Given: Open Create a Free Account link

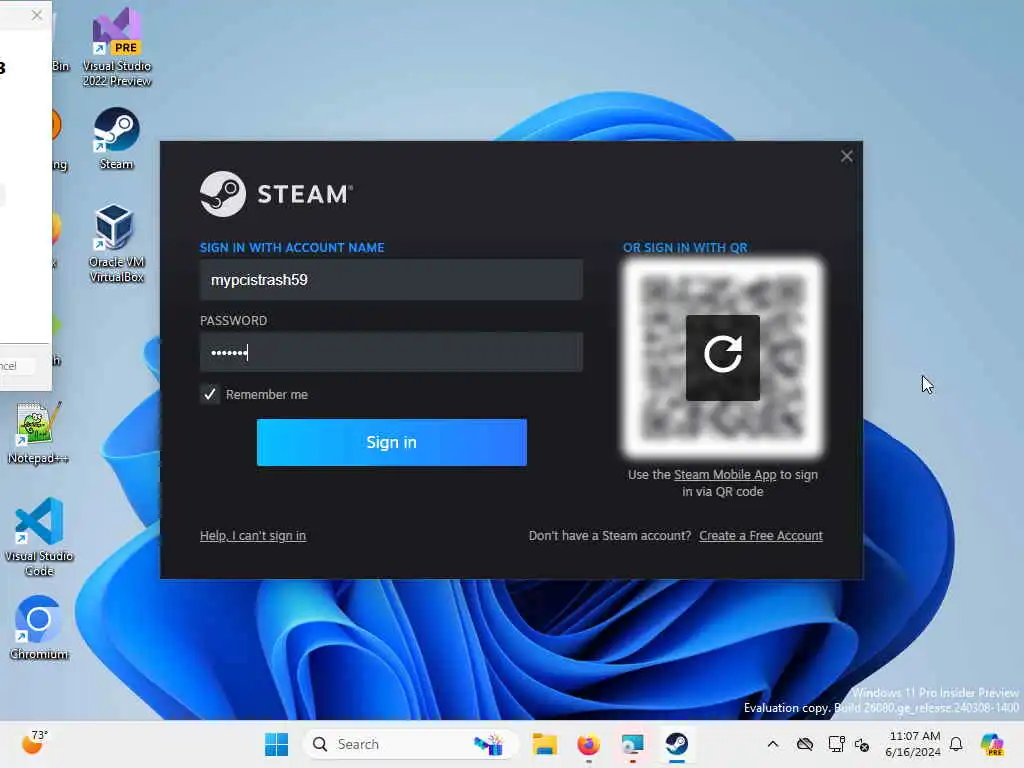Looking at the screenshot, I should (761, 536).
